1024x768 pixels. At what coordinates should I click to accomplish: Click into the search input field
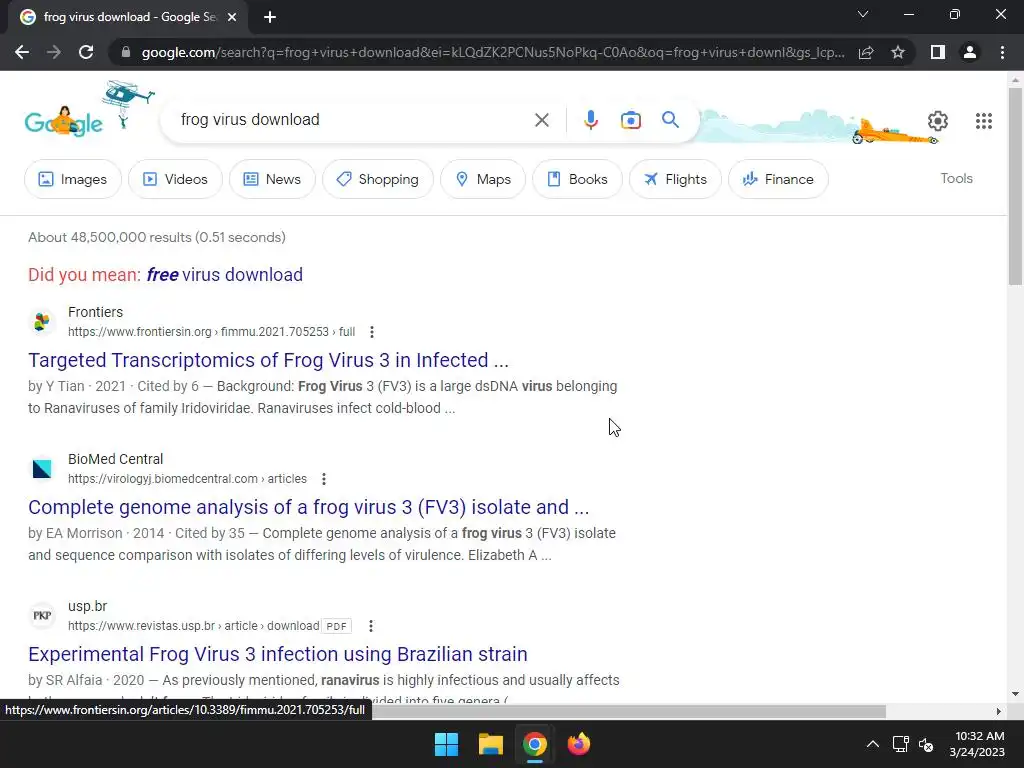[x=353, y=120]
